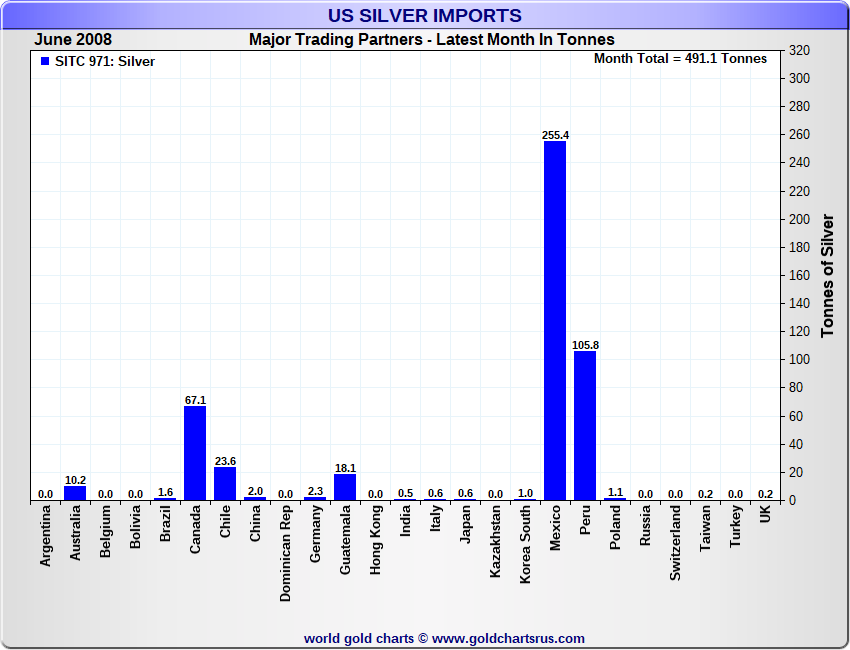Click the SITC 971: Silver legend text
This screenshot has height=650, width=850.
click(105, 62)
